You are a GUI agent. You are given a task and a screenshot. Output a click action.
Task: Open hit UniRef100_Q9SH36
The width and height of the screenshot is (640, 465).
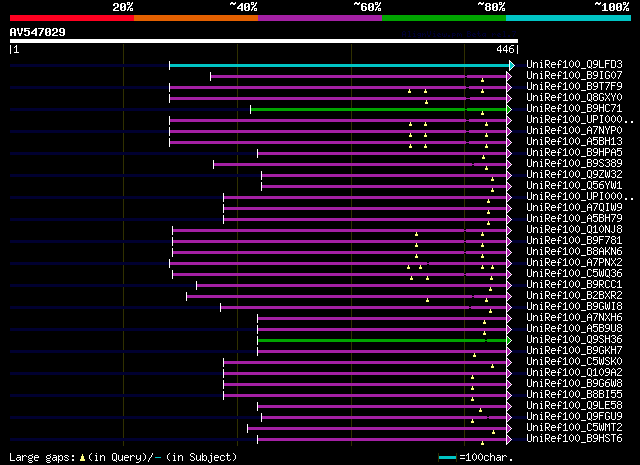coord(574,340)
